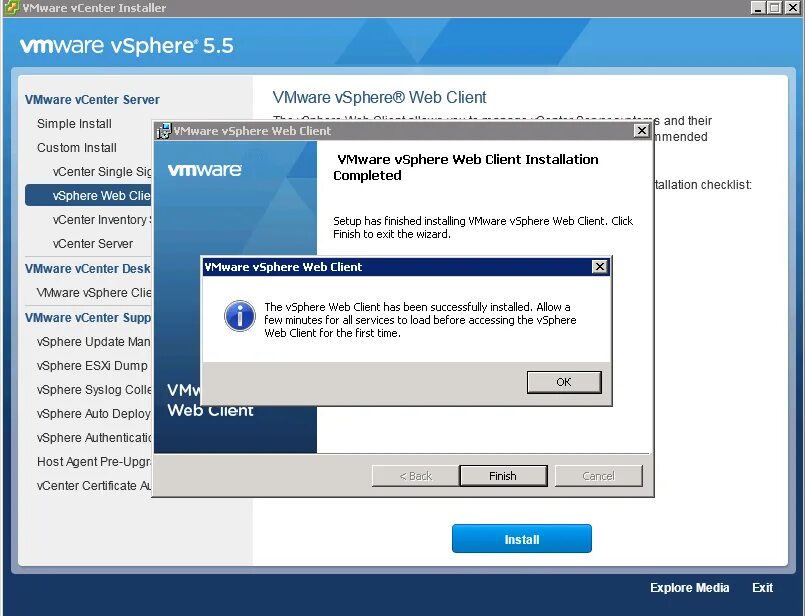The image size is (805, 616).
Task: Click the vCenter Installer title bar icon
Action: tap(12, 7)
